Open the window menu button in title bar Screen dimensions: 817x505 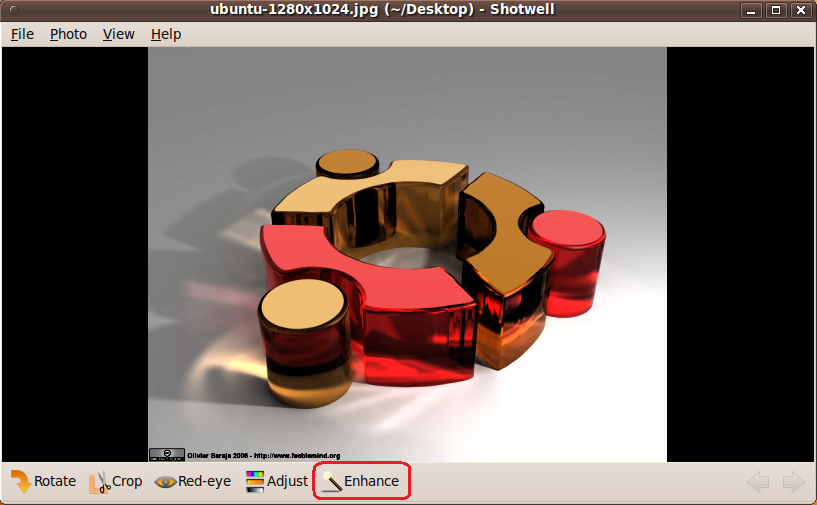(x=11, y=10)
